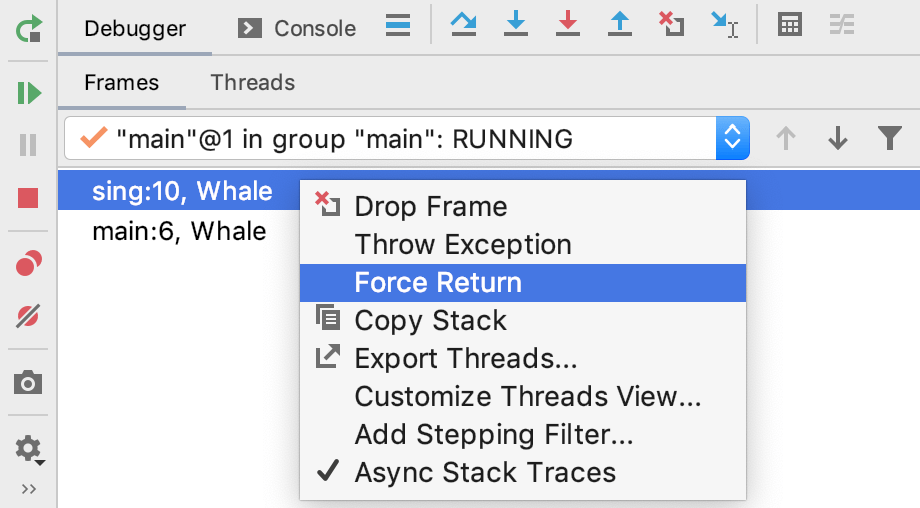
Task: Click the Step Over icon
Action: [x=464, y=25]
